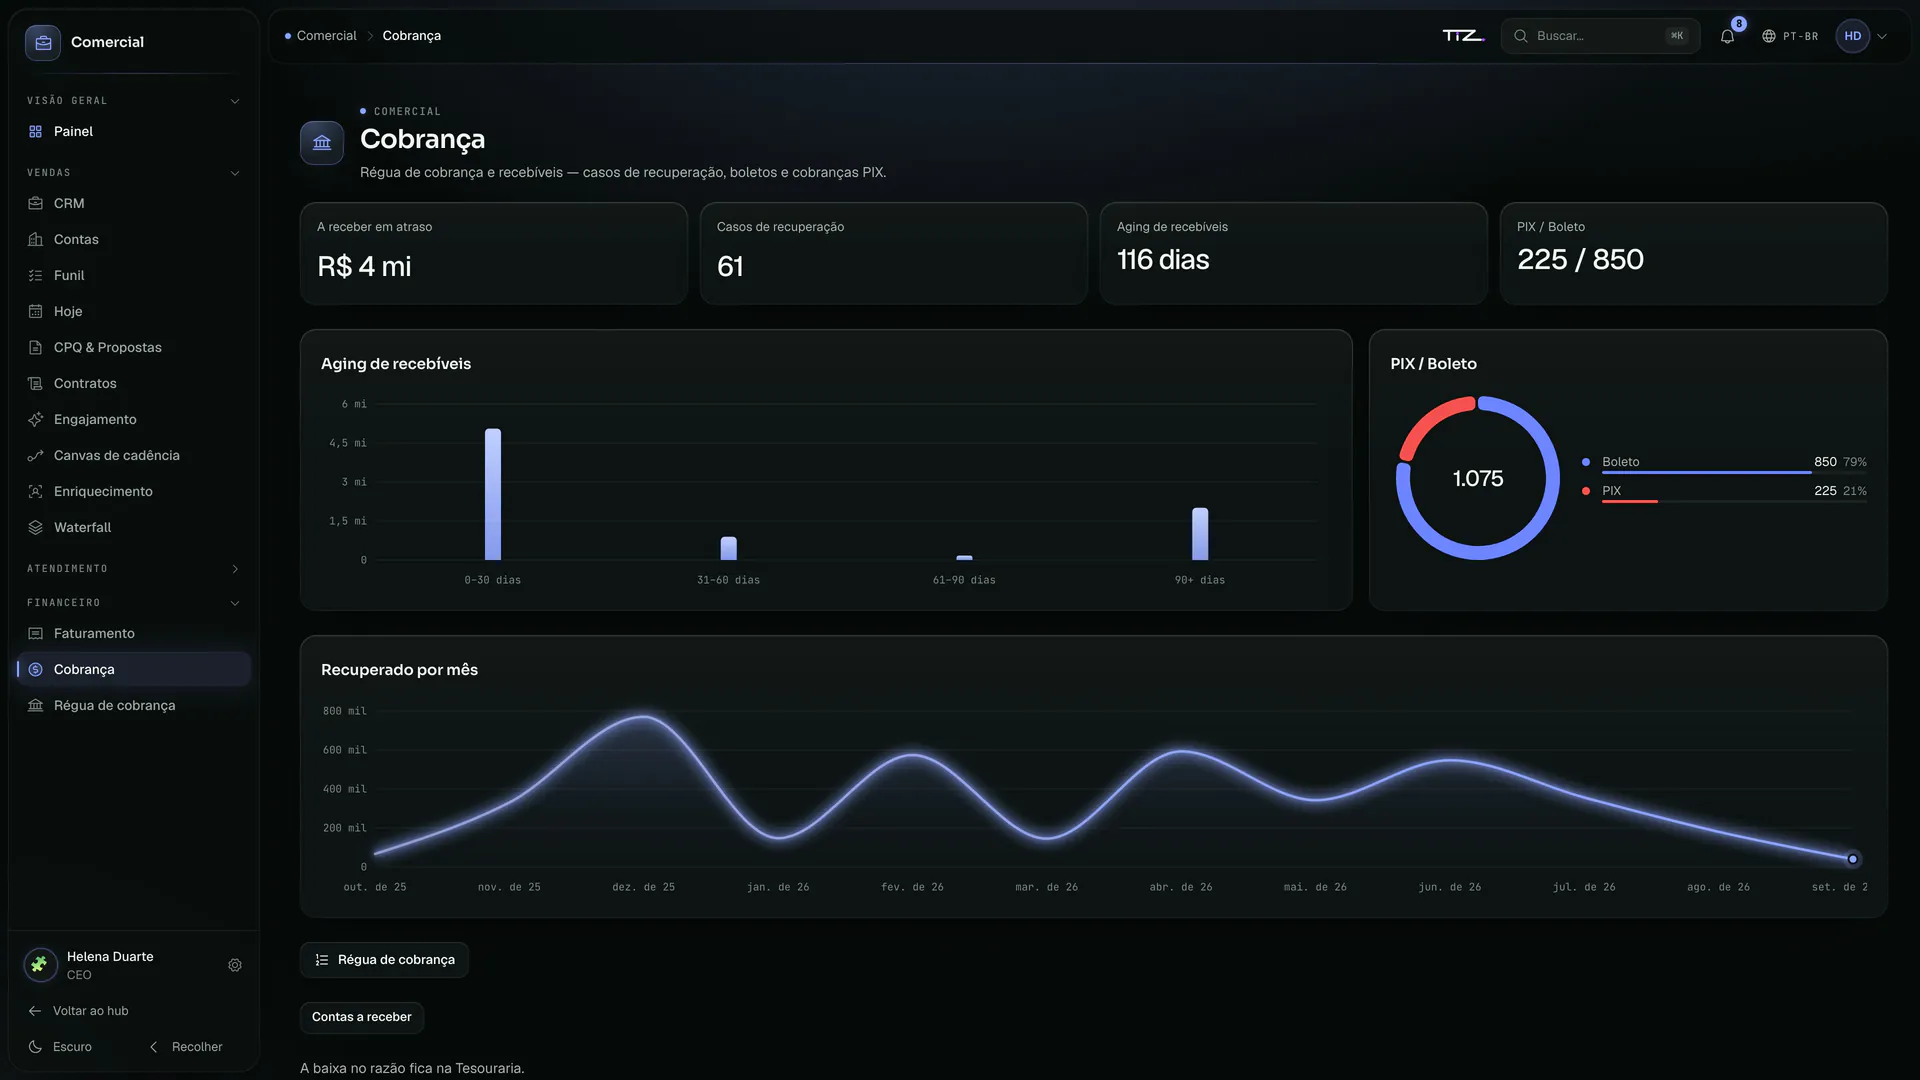This screenshot has width=1920, height=1080.
Task: Click the Cobrança page header bank icon
Action: point(322,143)
